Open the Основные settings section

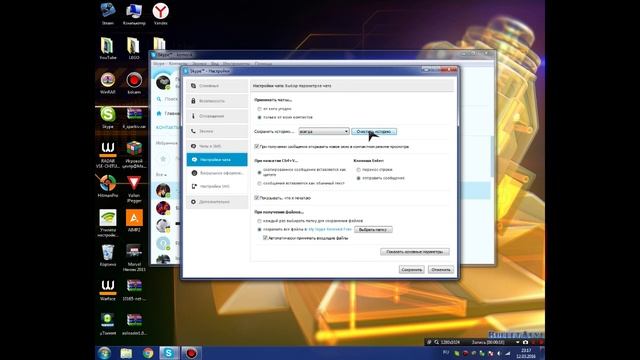click(x=217, y=86)
